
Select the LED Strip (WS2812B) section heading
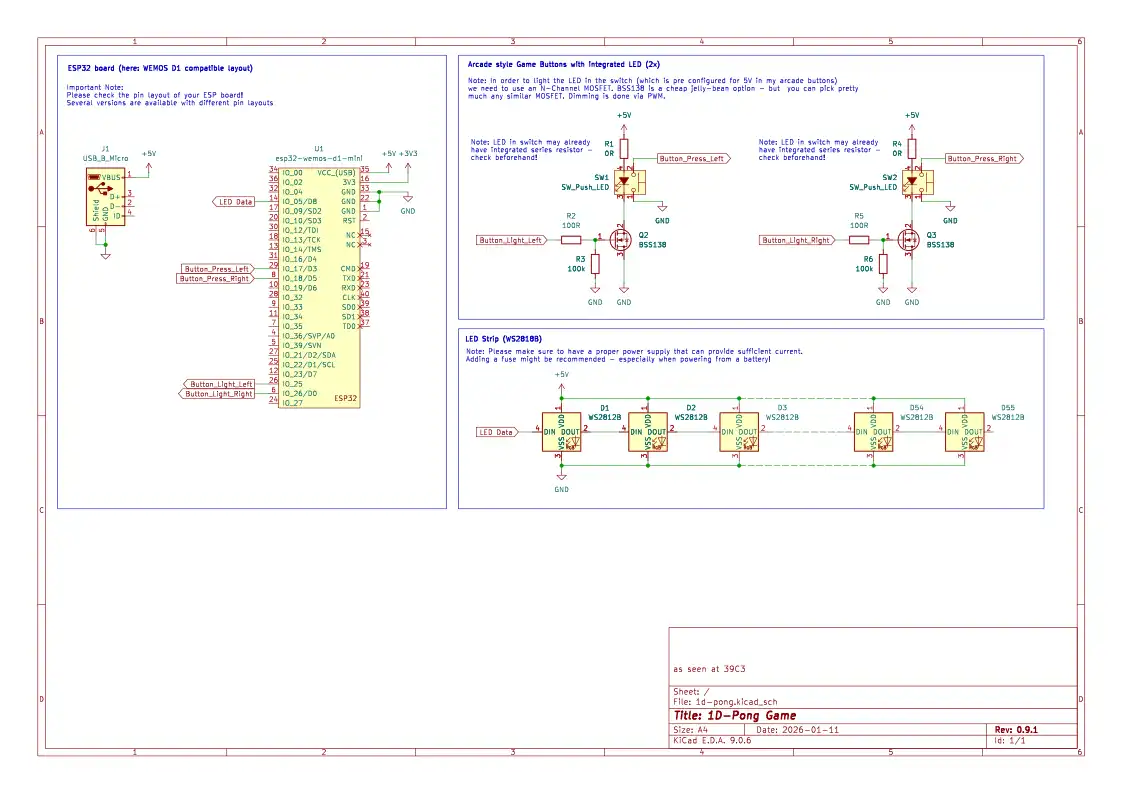pyautogui.click(x=503, y=339)
